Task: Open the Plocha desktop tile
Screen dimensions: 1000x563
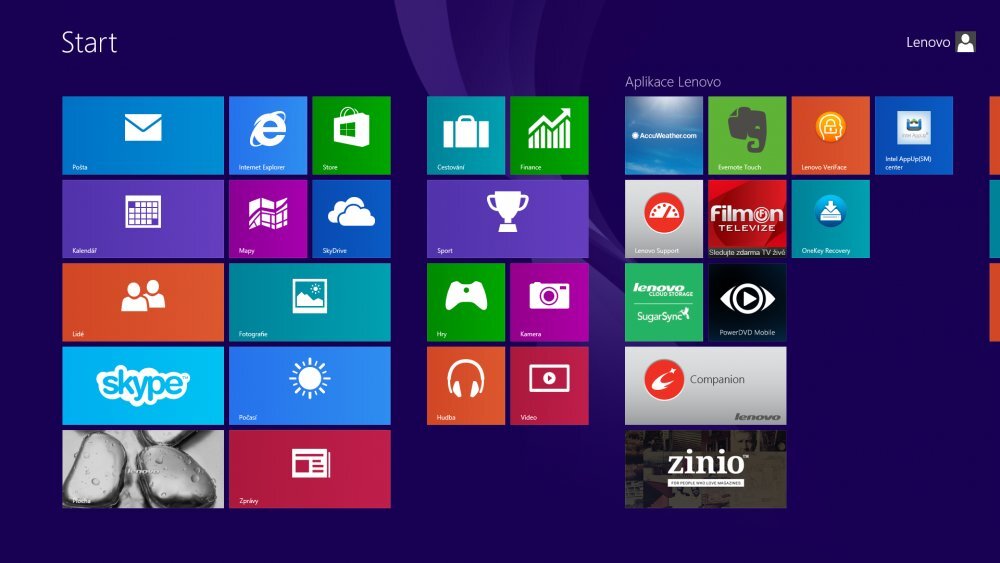Action: 143,469
